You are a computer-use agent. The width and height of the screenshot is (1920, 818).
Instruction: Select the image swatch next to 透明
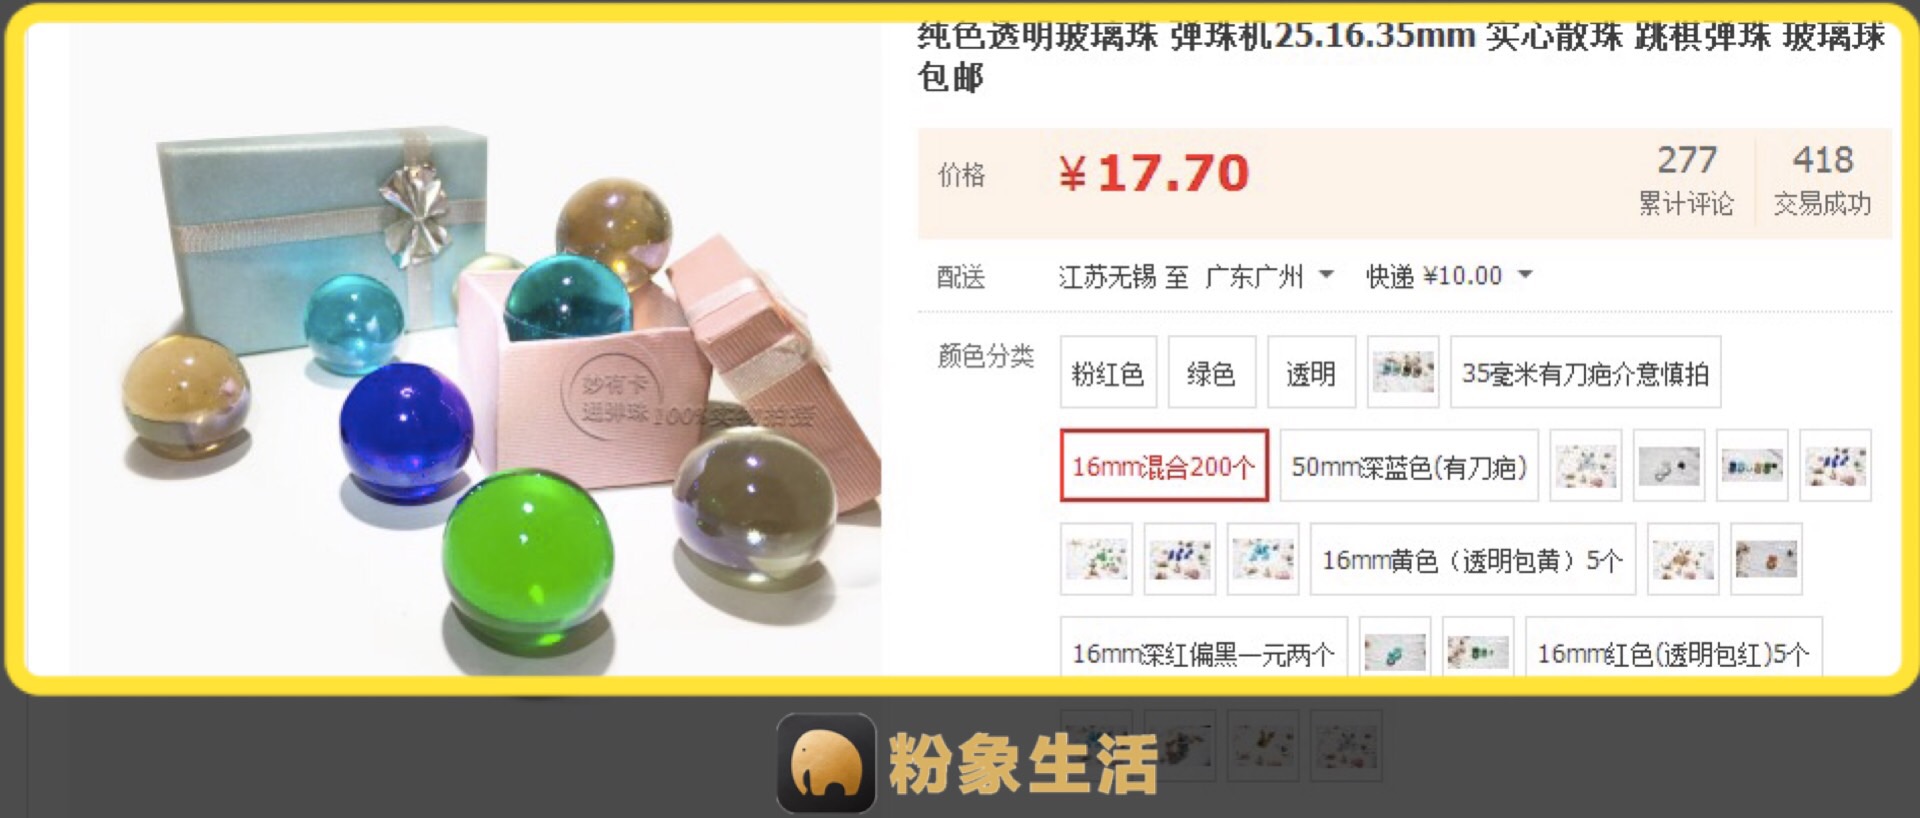pyautogui.click(x=1403, y=372)
